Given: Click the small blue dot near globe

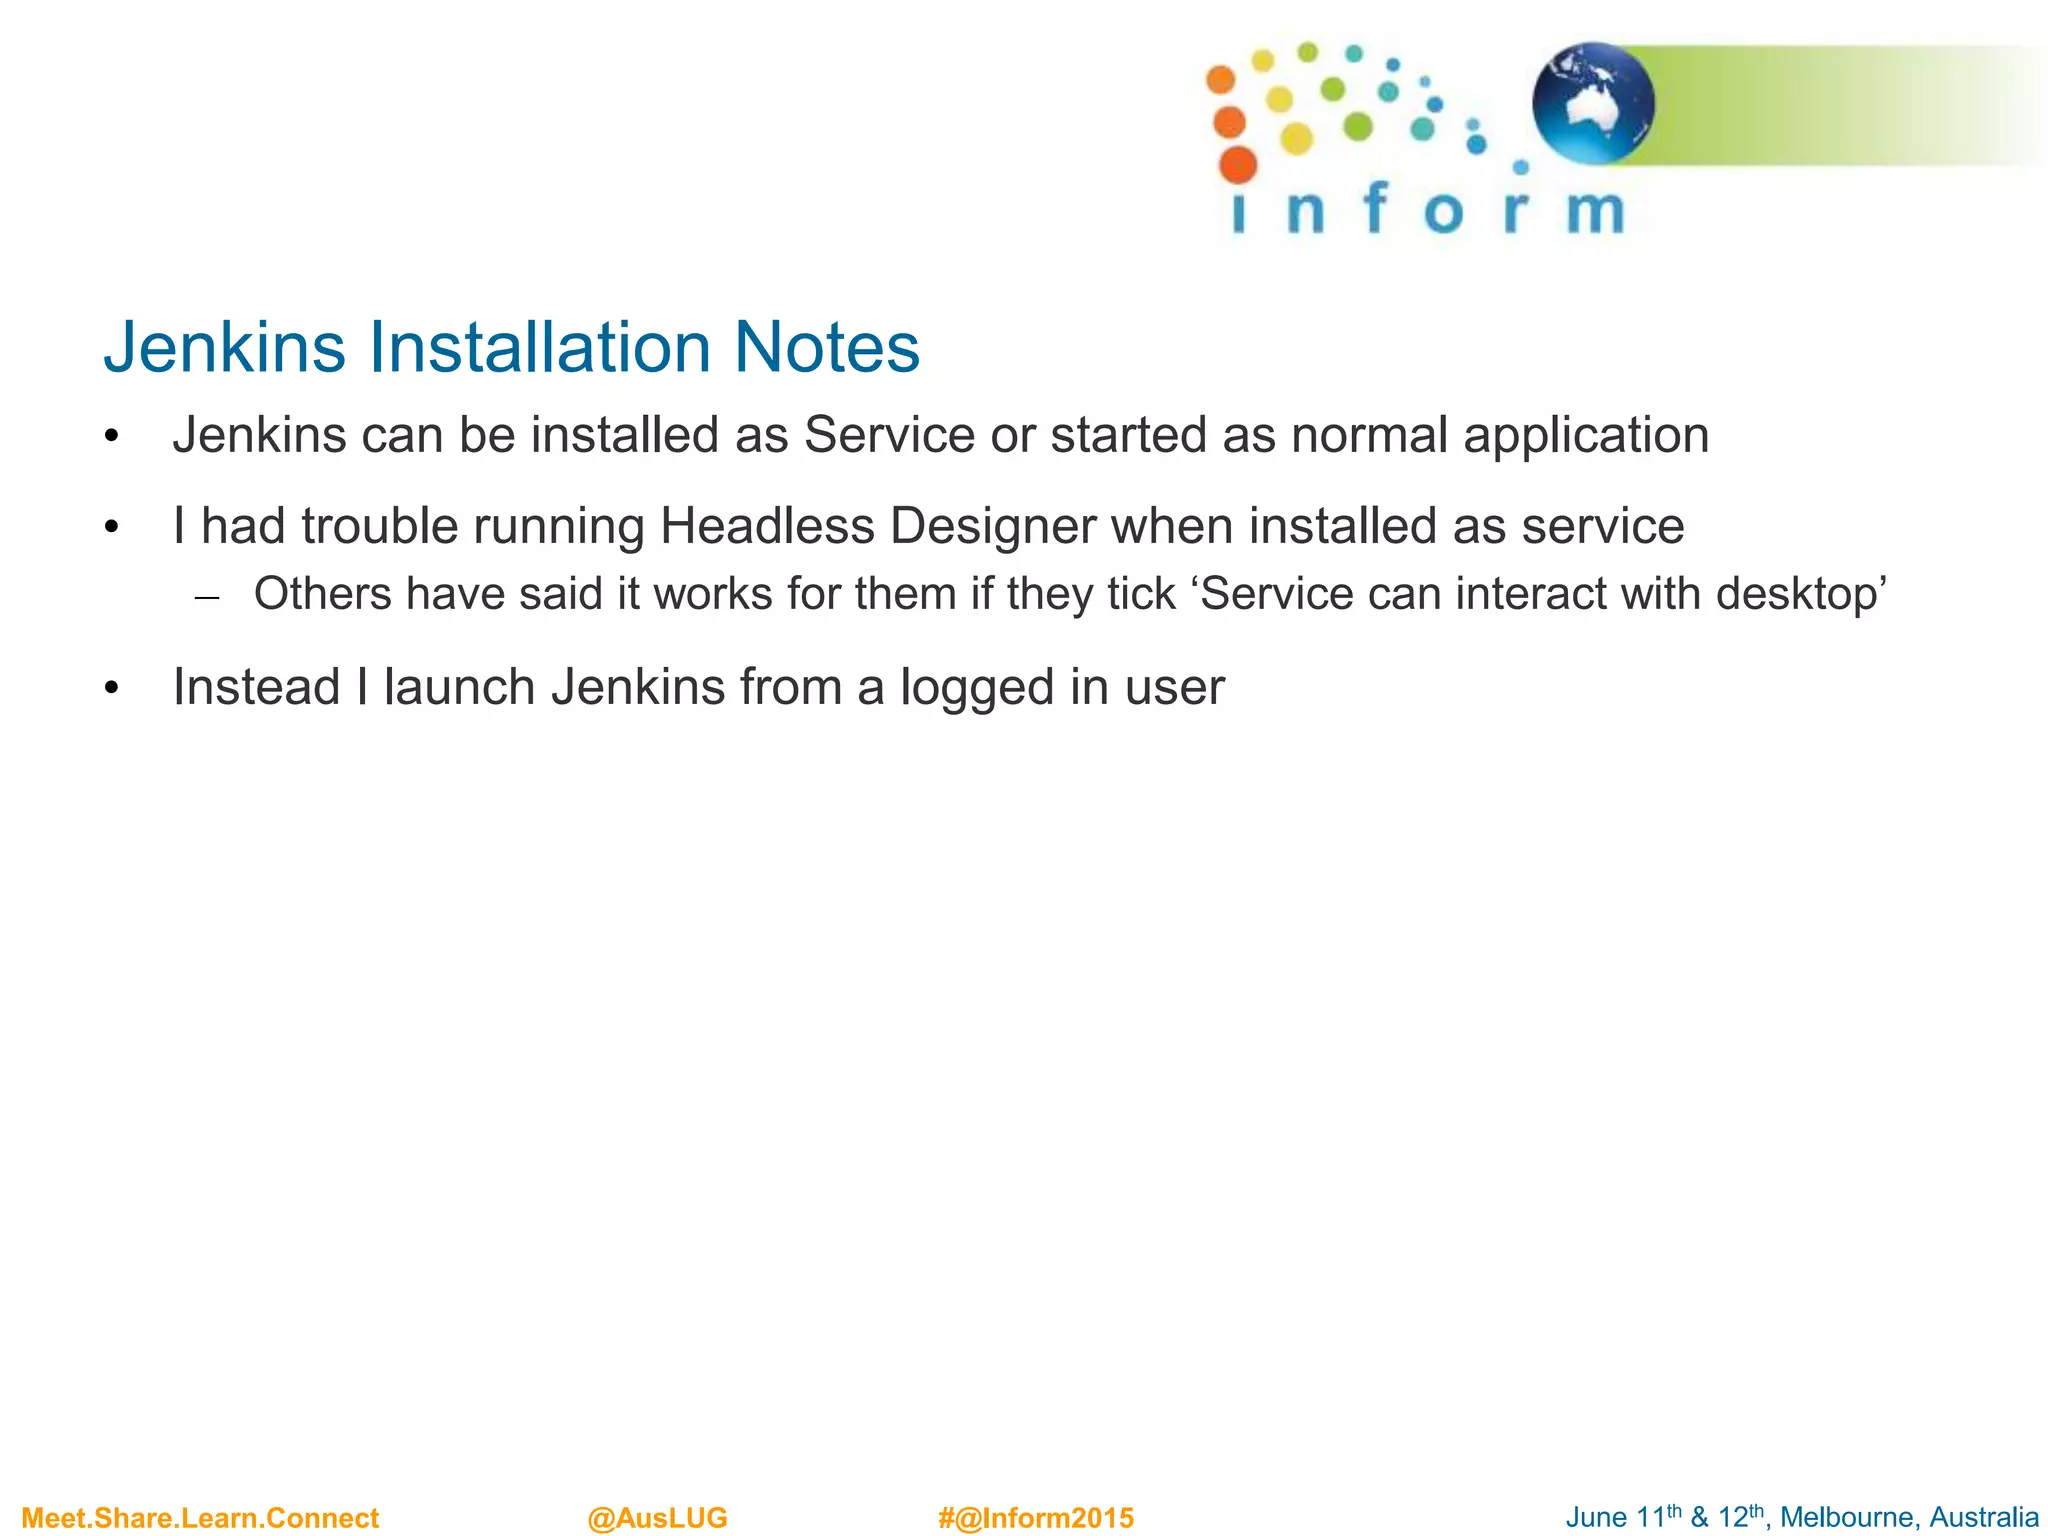Looking at the screenshot, I should [1521, 167].
